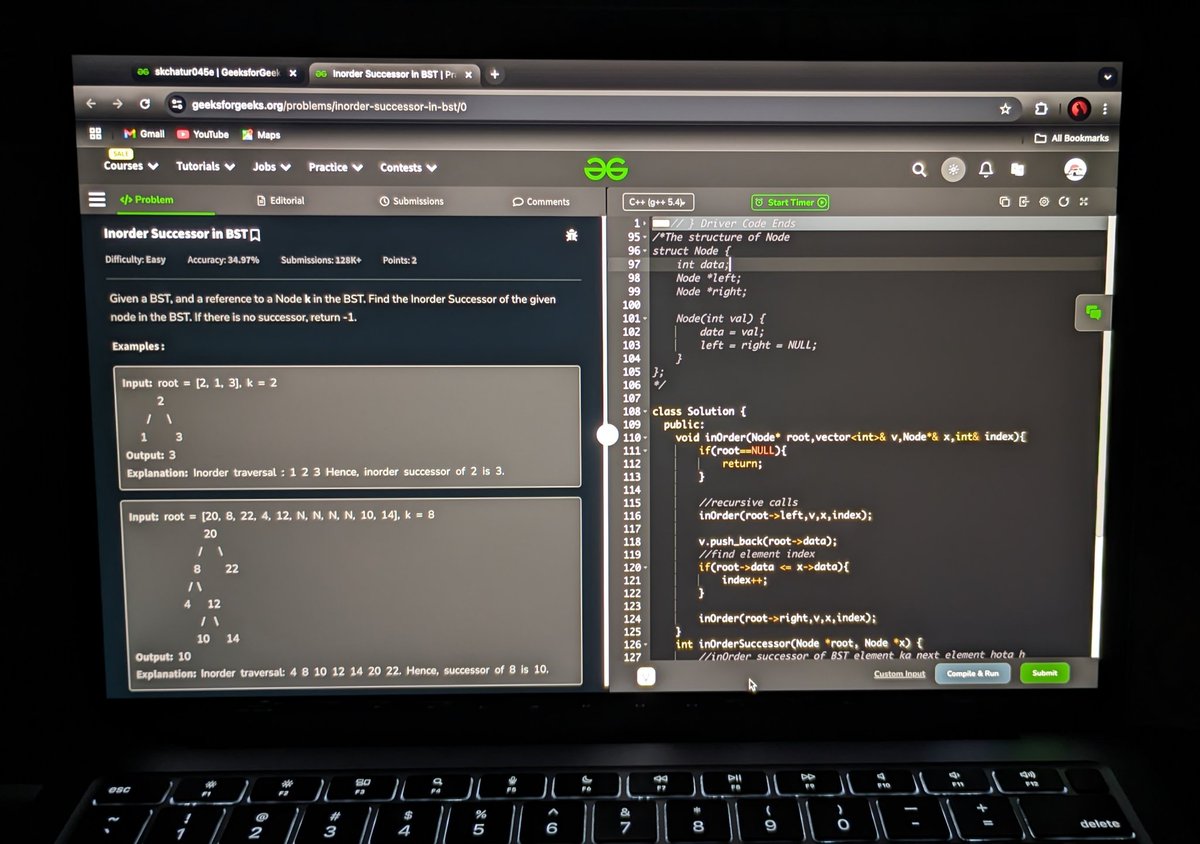Switch to the Problem tab

tap(146, 200)
